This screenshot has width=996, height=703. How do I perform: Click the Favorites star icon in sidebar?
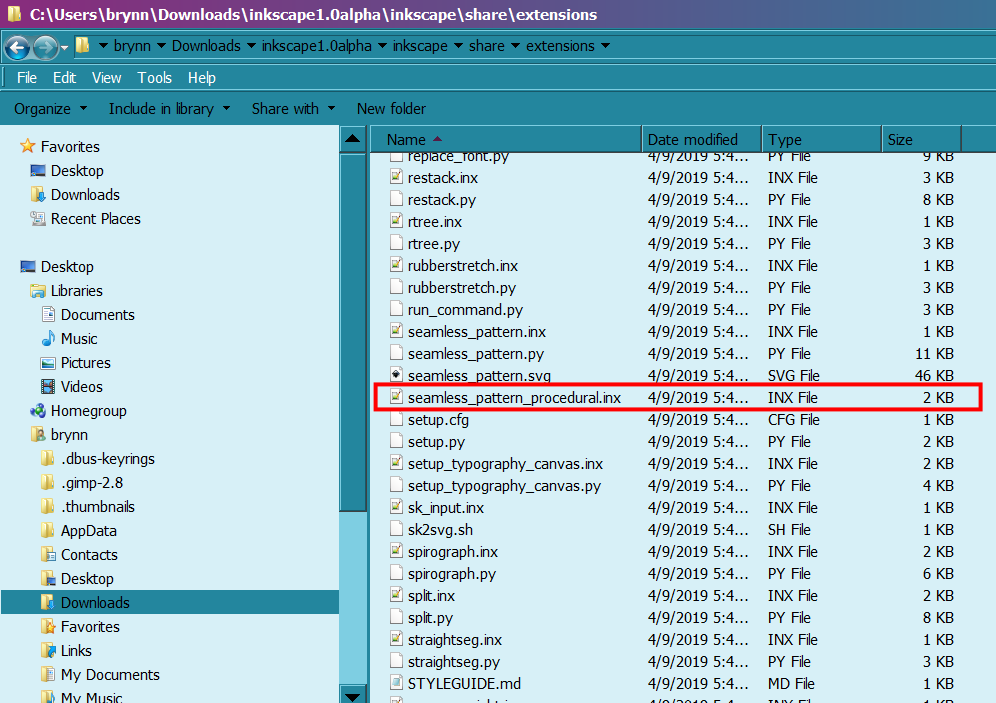(27, 147)
